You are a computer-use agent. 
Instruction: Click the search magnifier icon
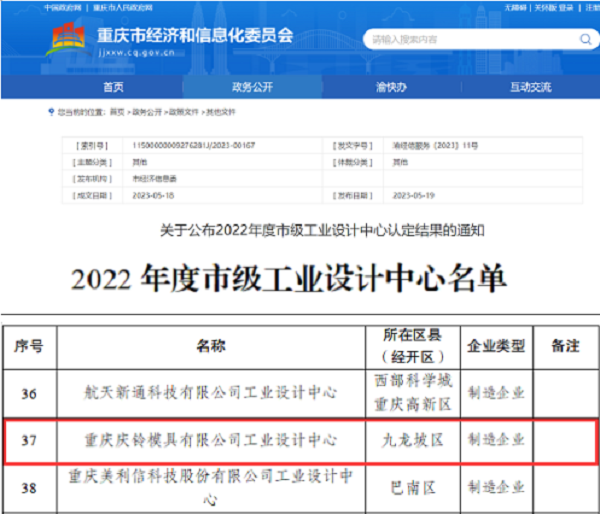(585, 39)
